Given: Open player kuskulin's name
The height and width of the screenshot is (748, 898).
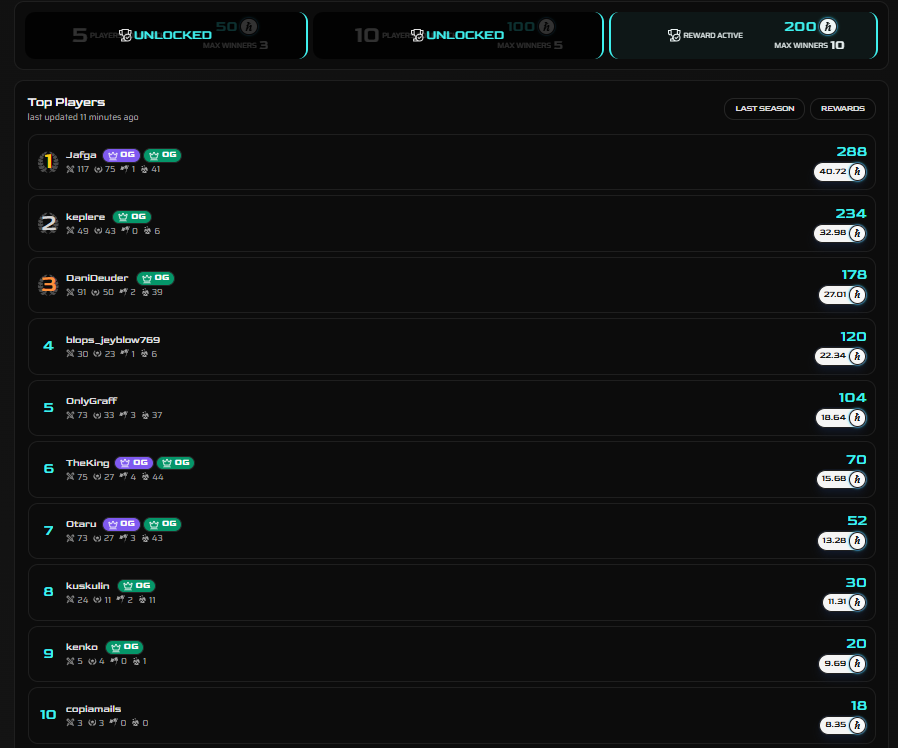Looking at the screenshot, I should pyautogui.click(x=87, y=586).
